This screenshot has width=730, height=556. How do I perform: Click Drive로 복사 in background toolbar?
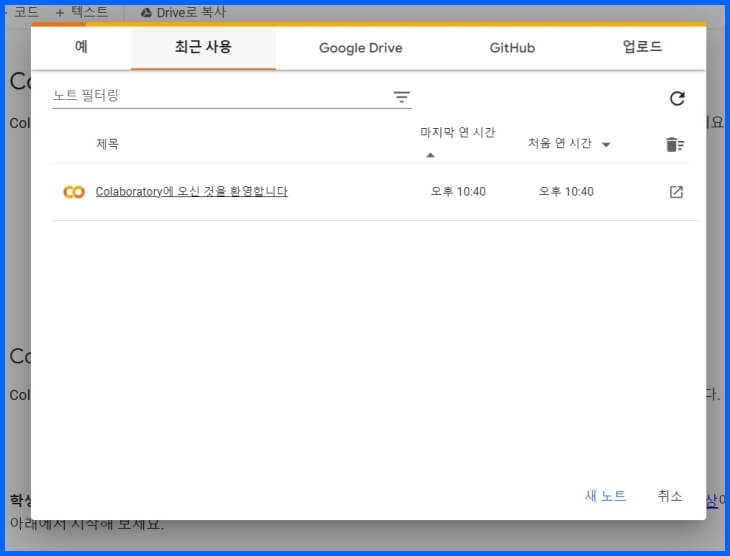[183, 13]
